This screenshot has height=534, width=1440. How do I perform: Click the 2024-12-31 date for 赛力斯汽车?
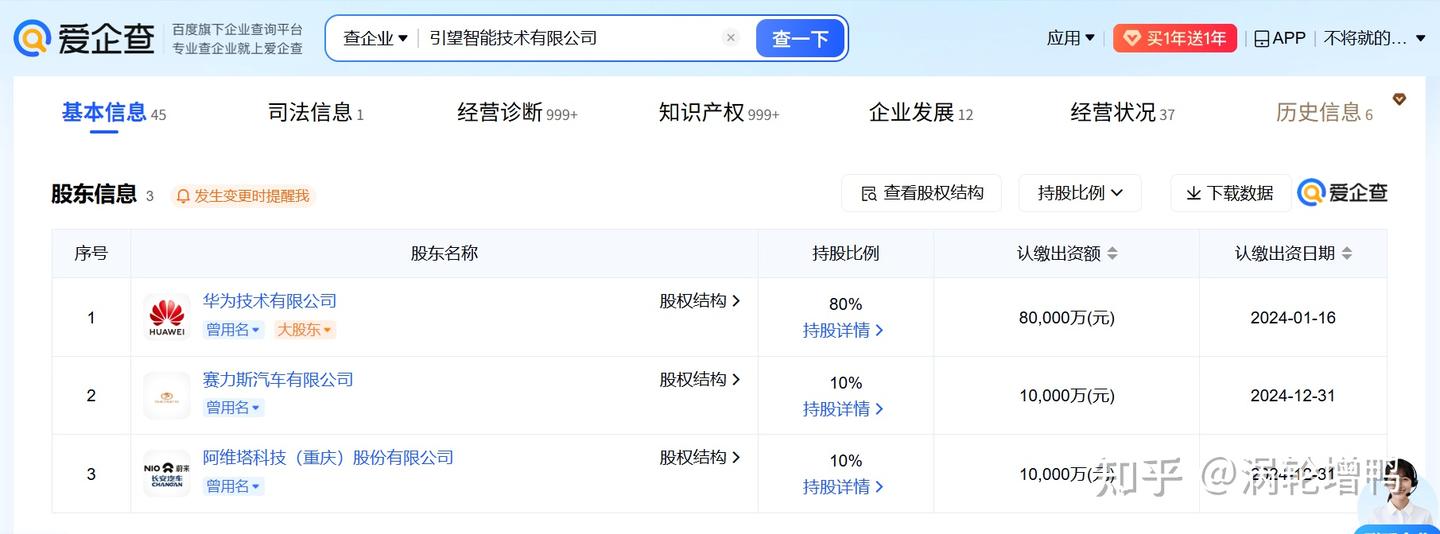point(1293,396)
